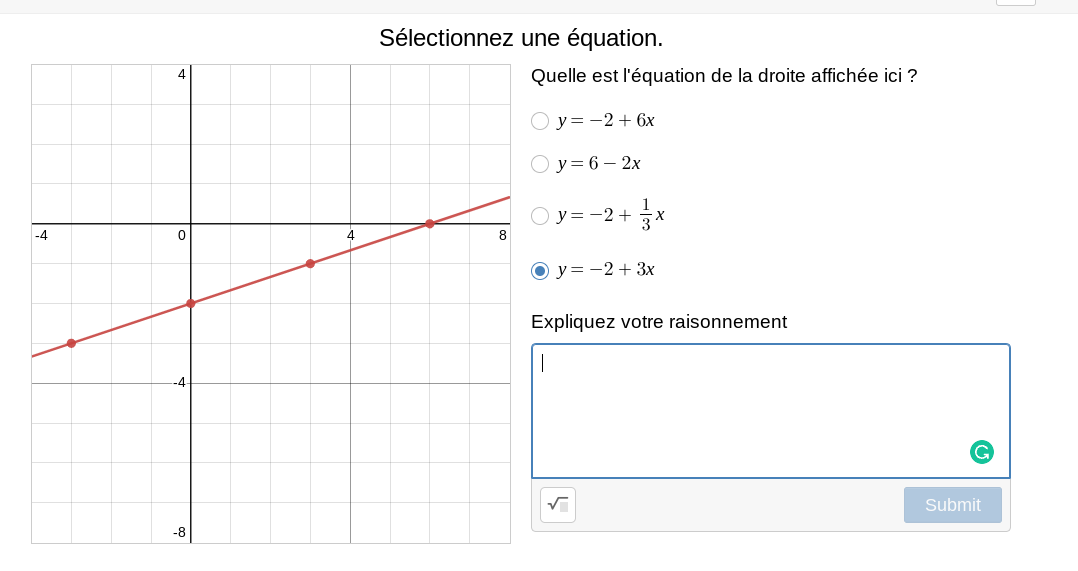Screen dimensions: 1078x571
Task: Click the red point on the x-axis
Action: pyautogui.click(x=430, y=224)
